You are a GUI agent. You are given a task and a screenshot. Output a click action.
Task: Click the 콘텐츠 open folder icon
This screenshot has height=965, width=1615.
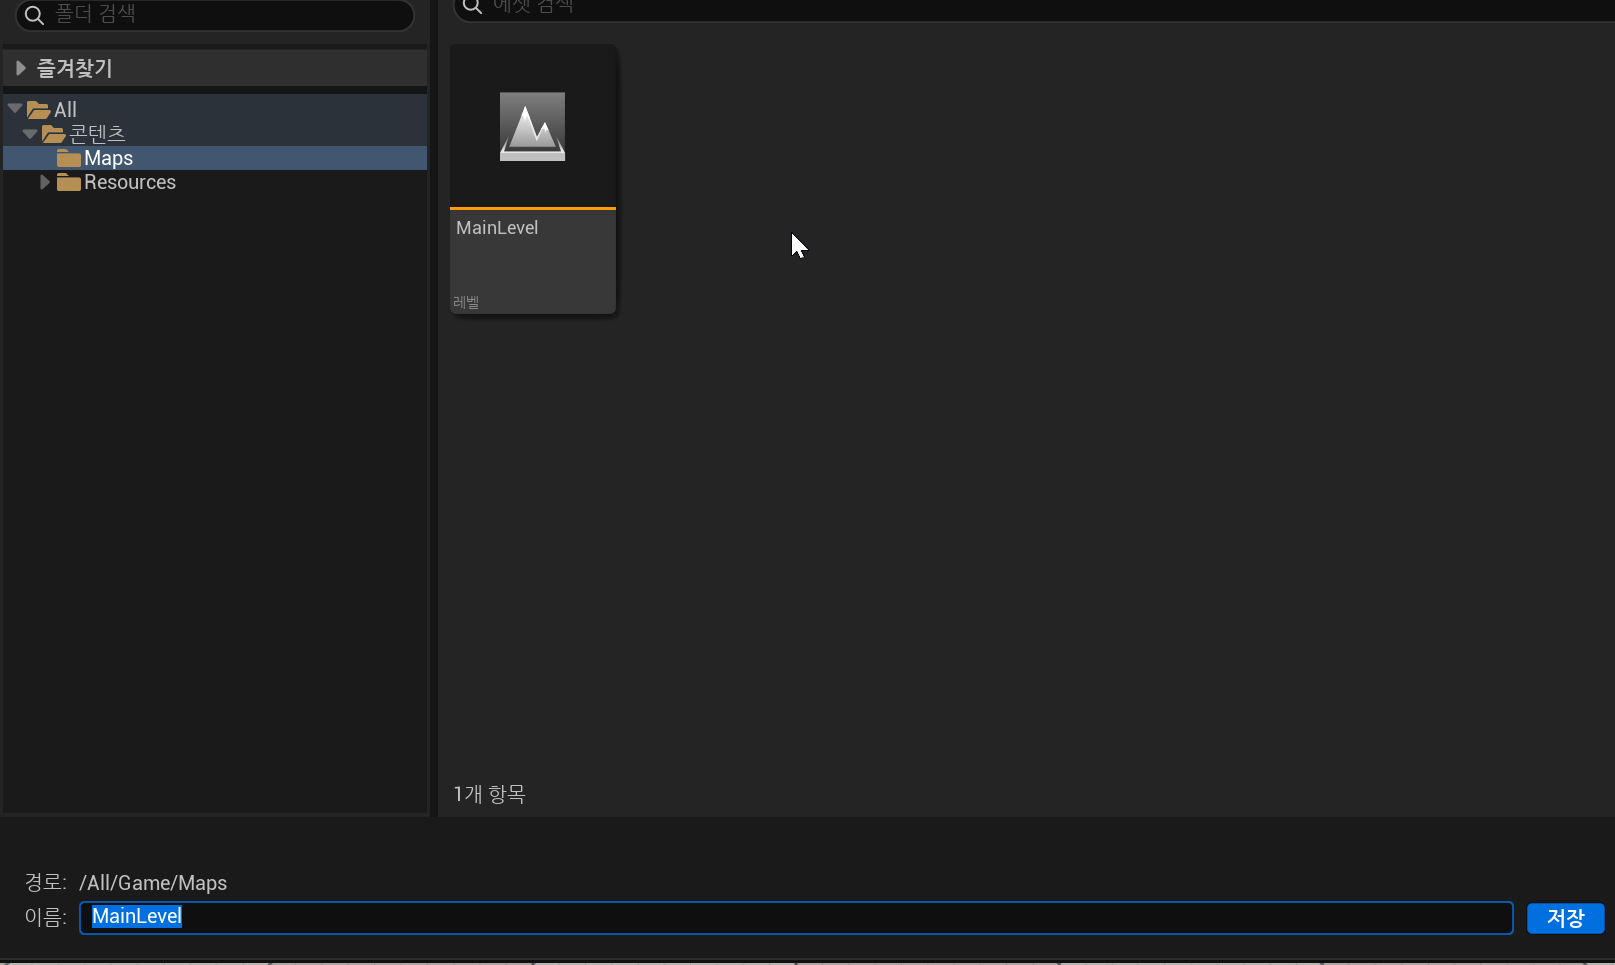54,134
